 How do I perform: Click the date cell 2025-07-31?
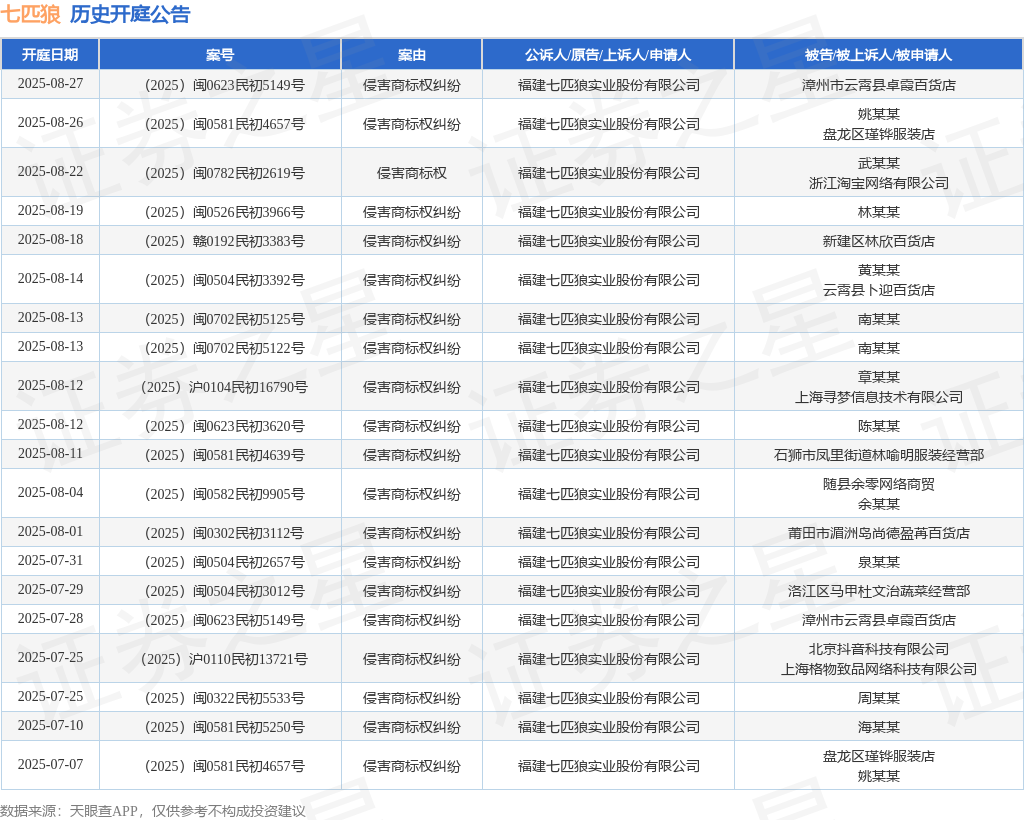coord(50,561)
